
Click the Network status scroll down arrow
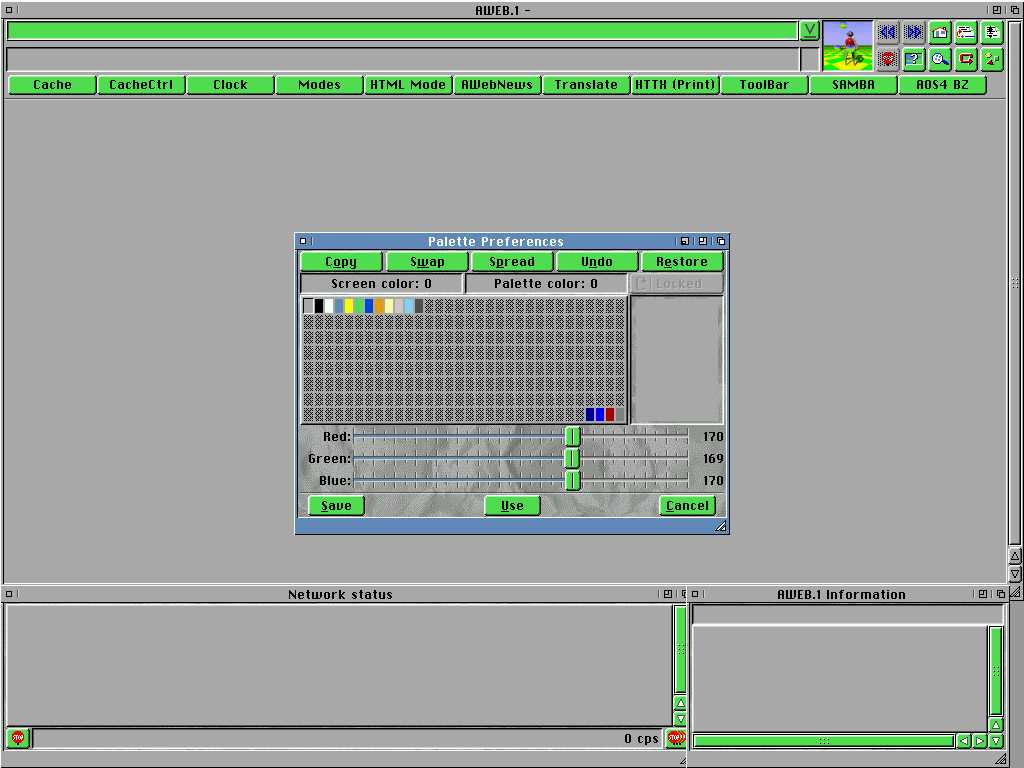680,720
